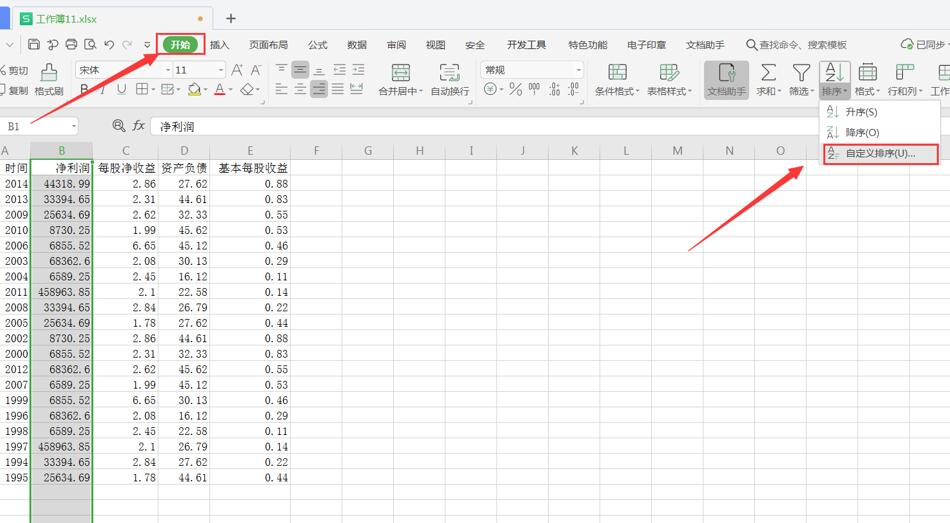
Task: Increase font size with the larger A icon
Action: 237,70
